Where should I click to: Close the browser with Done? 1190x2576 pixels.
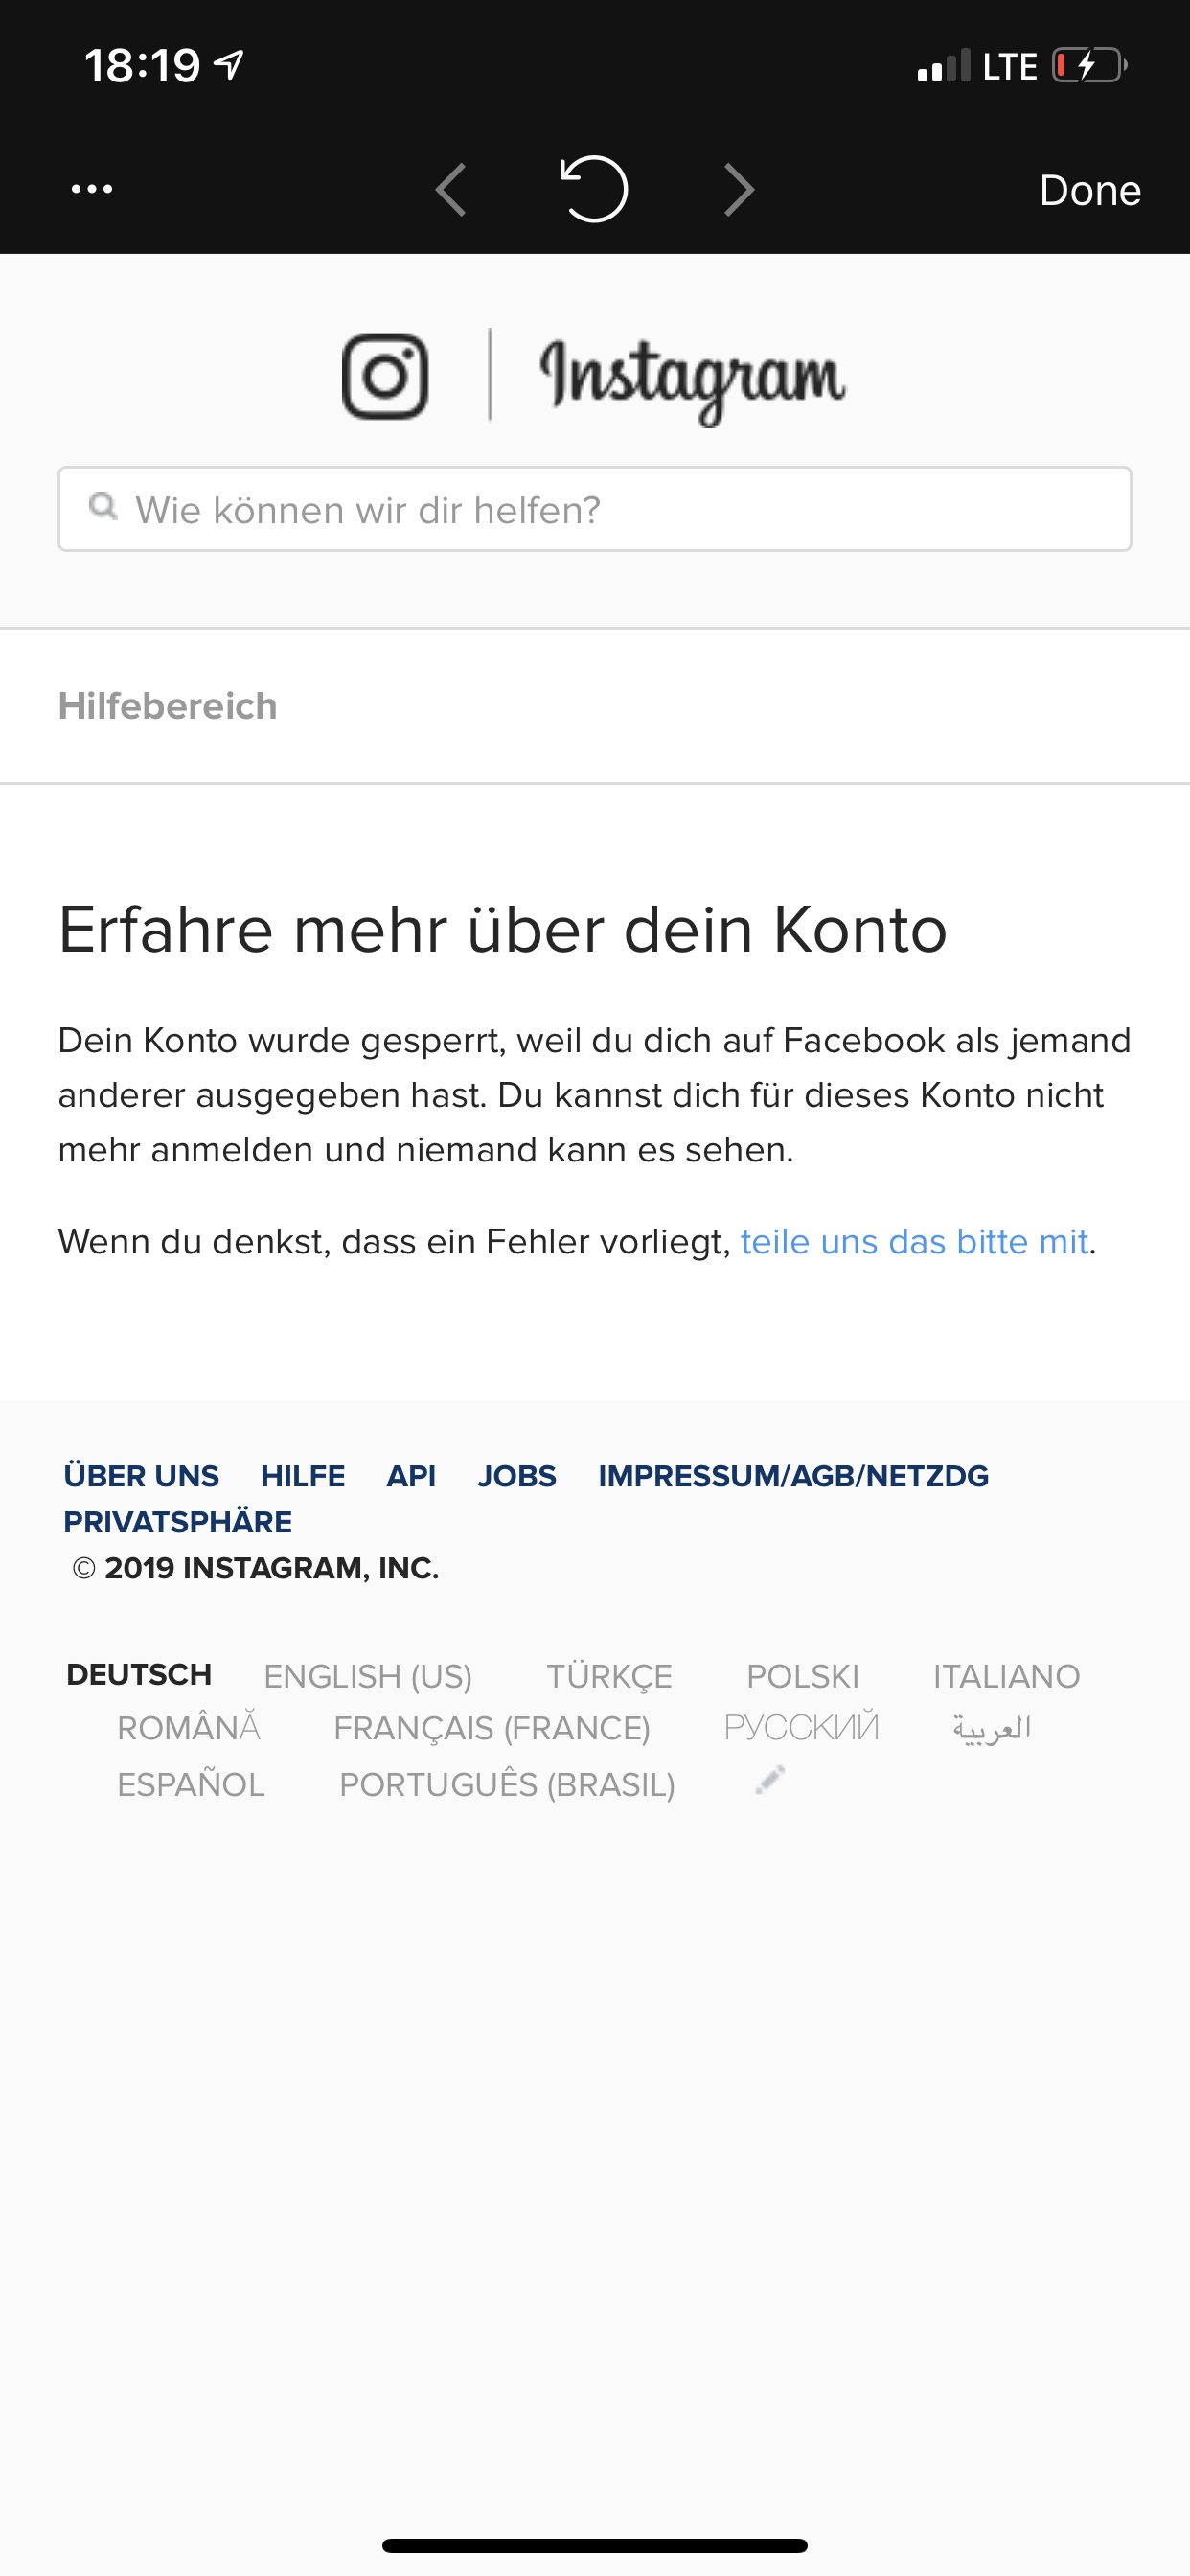point(1090,190)
